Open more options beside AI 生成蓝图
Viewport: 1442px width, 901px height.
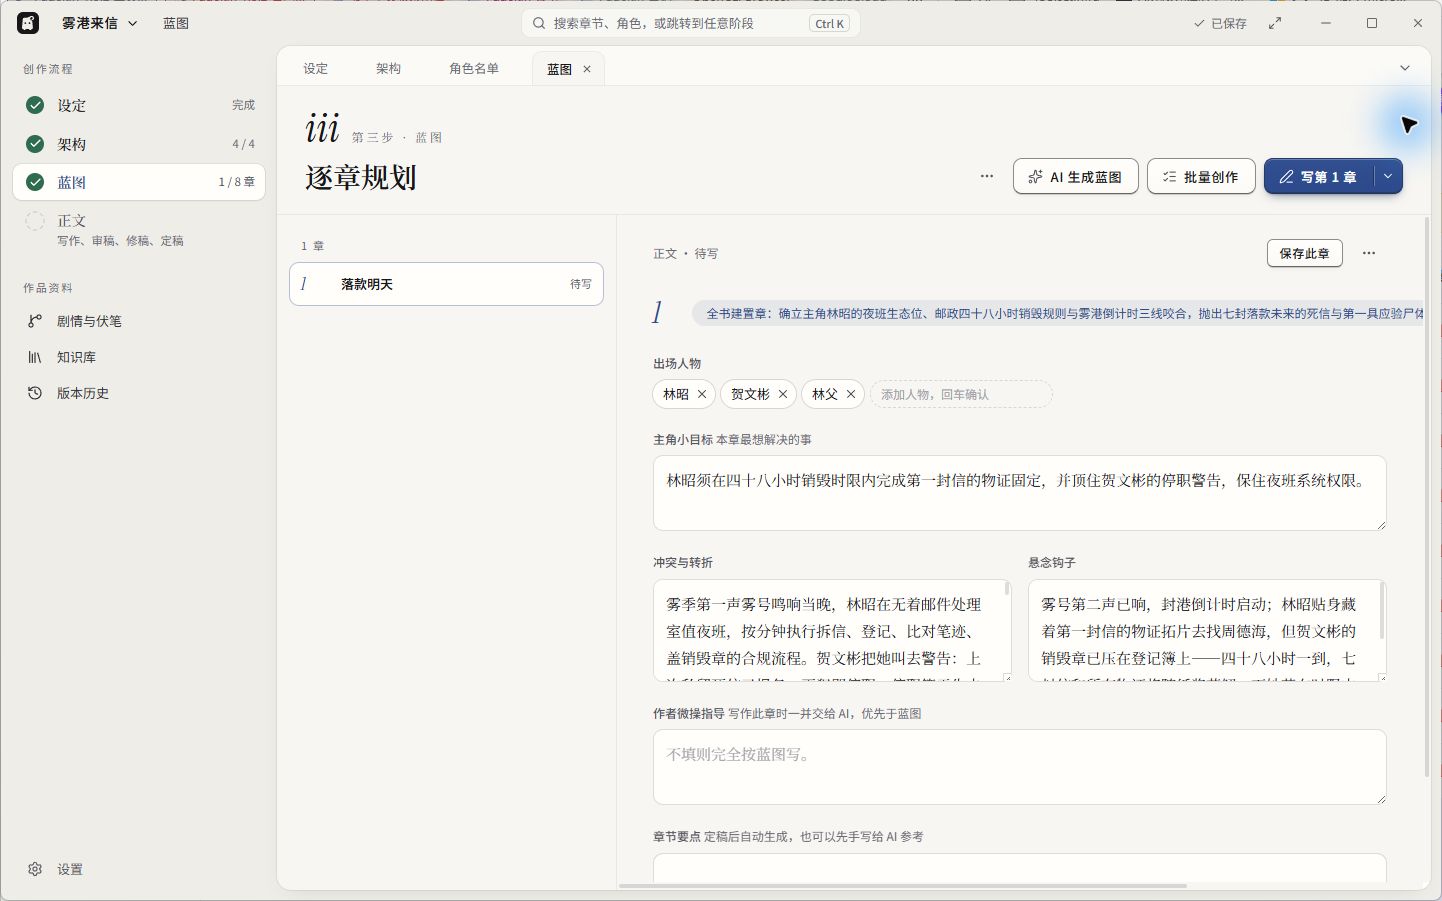(987, 176)
